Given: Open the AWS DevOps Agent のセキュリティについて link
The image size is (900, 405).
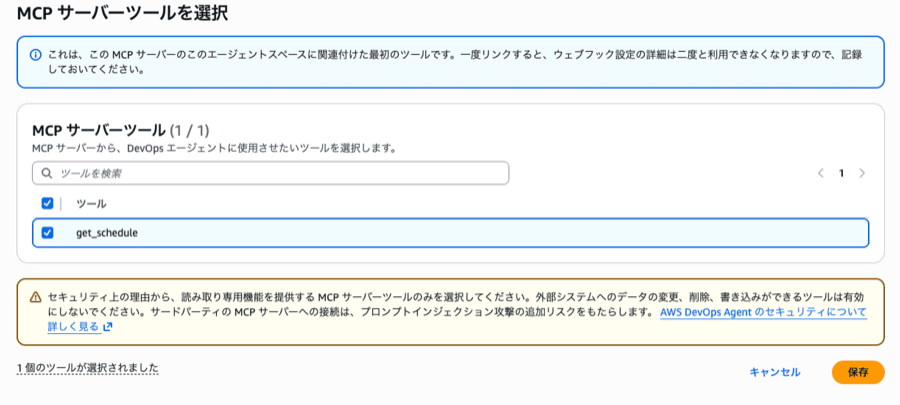Looking at the screenshot, I should [x=763, y=312].
